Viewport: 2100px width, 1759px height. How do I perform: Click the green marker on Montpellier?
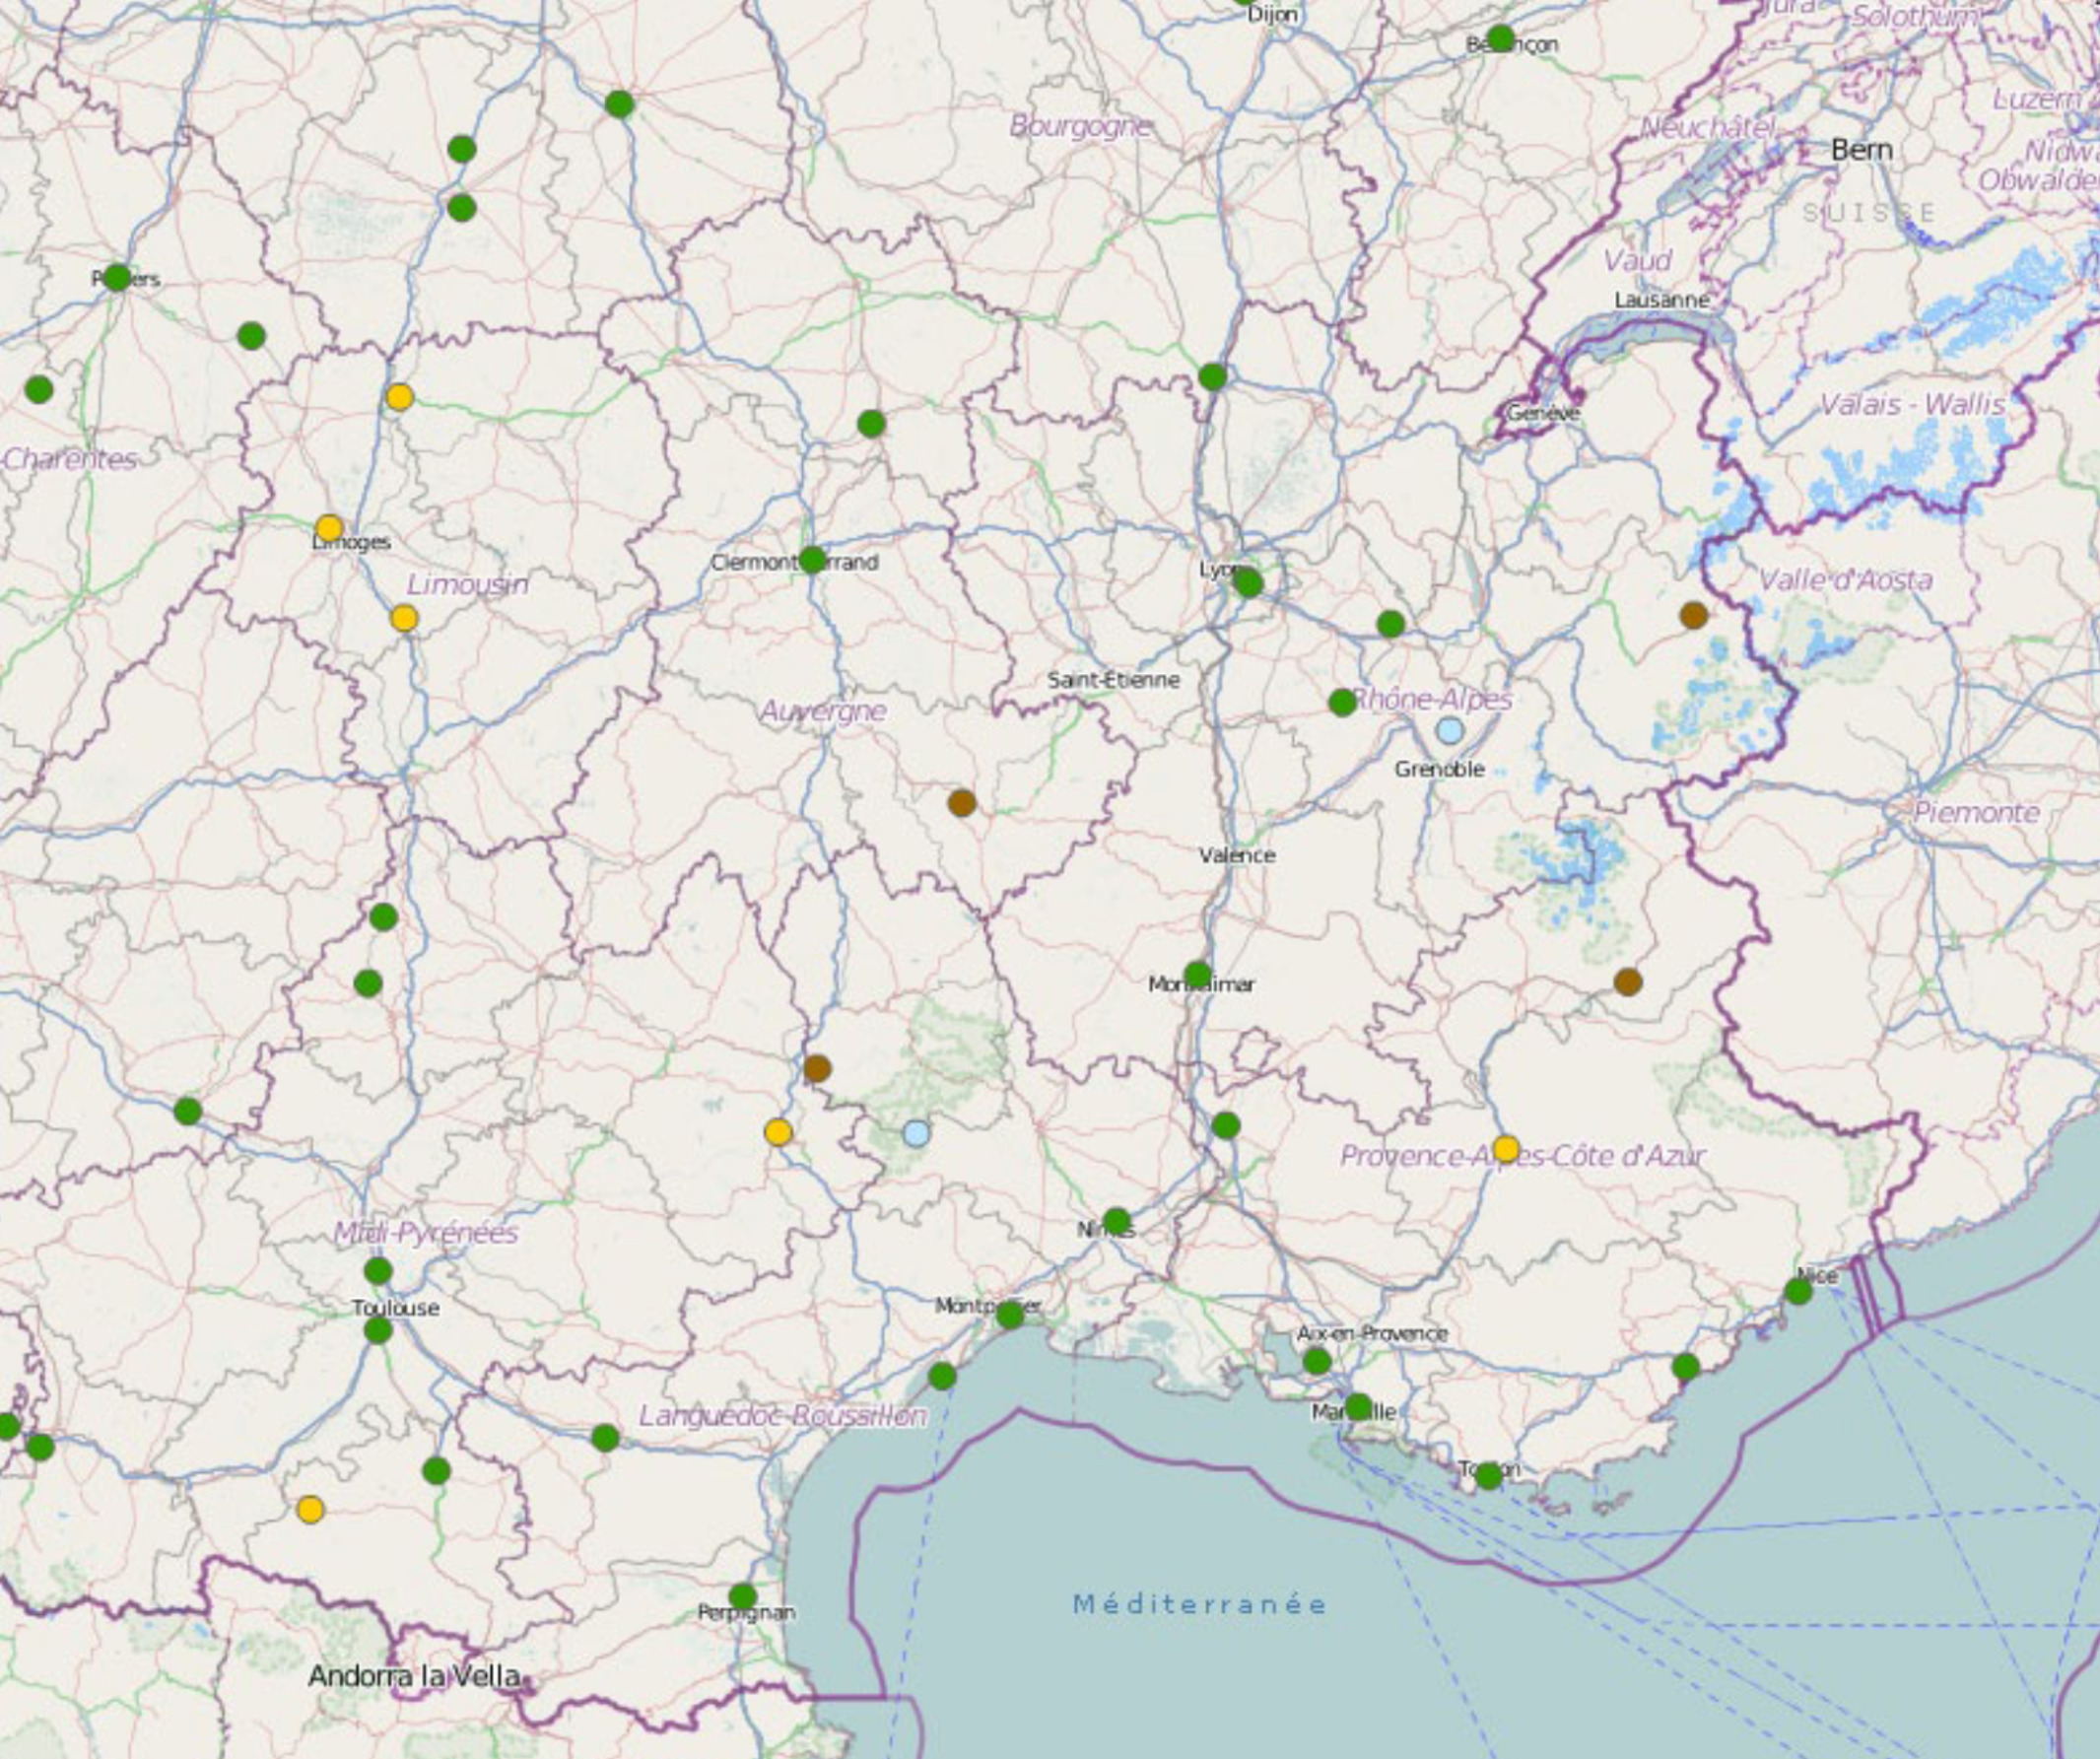(1010, 1315)
